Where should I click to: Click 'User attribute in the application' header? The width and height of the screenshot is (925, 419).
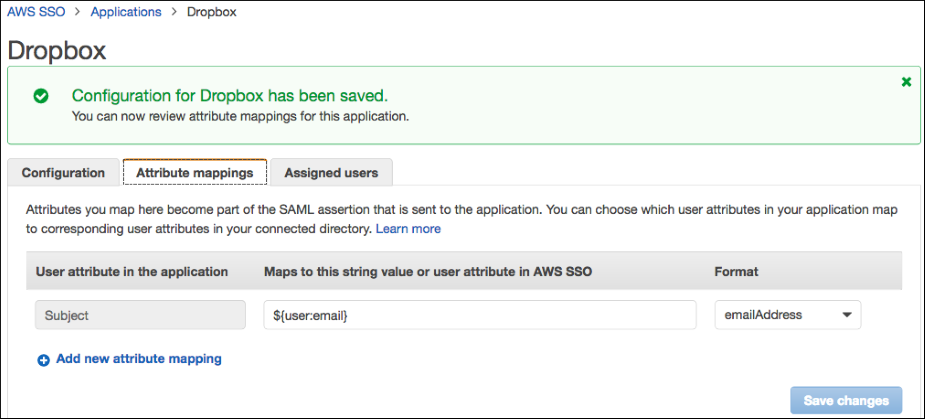coord(132,271)
